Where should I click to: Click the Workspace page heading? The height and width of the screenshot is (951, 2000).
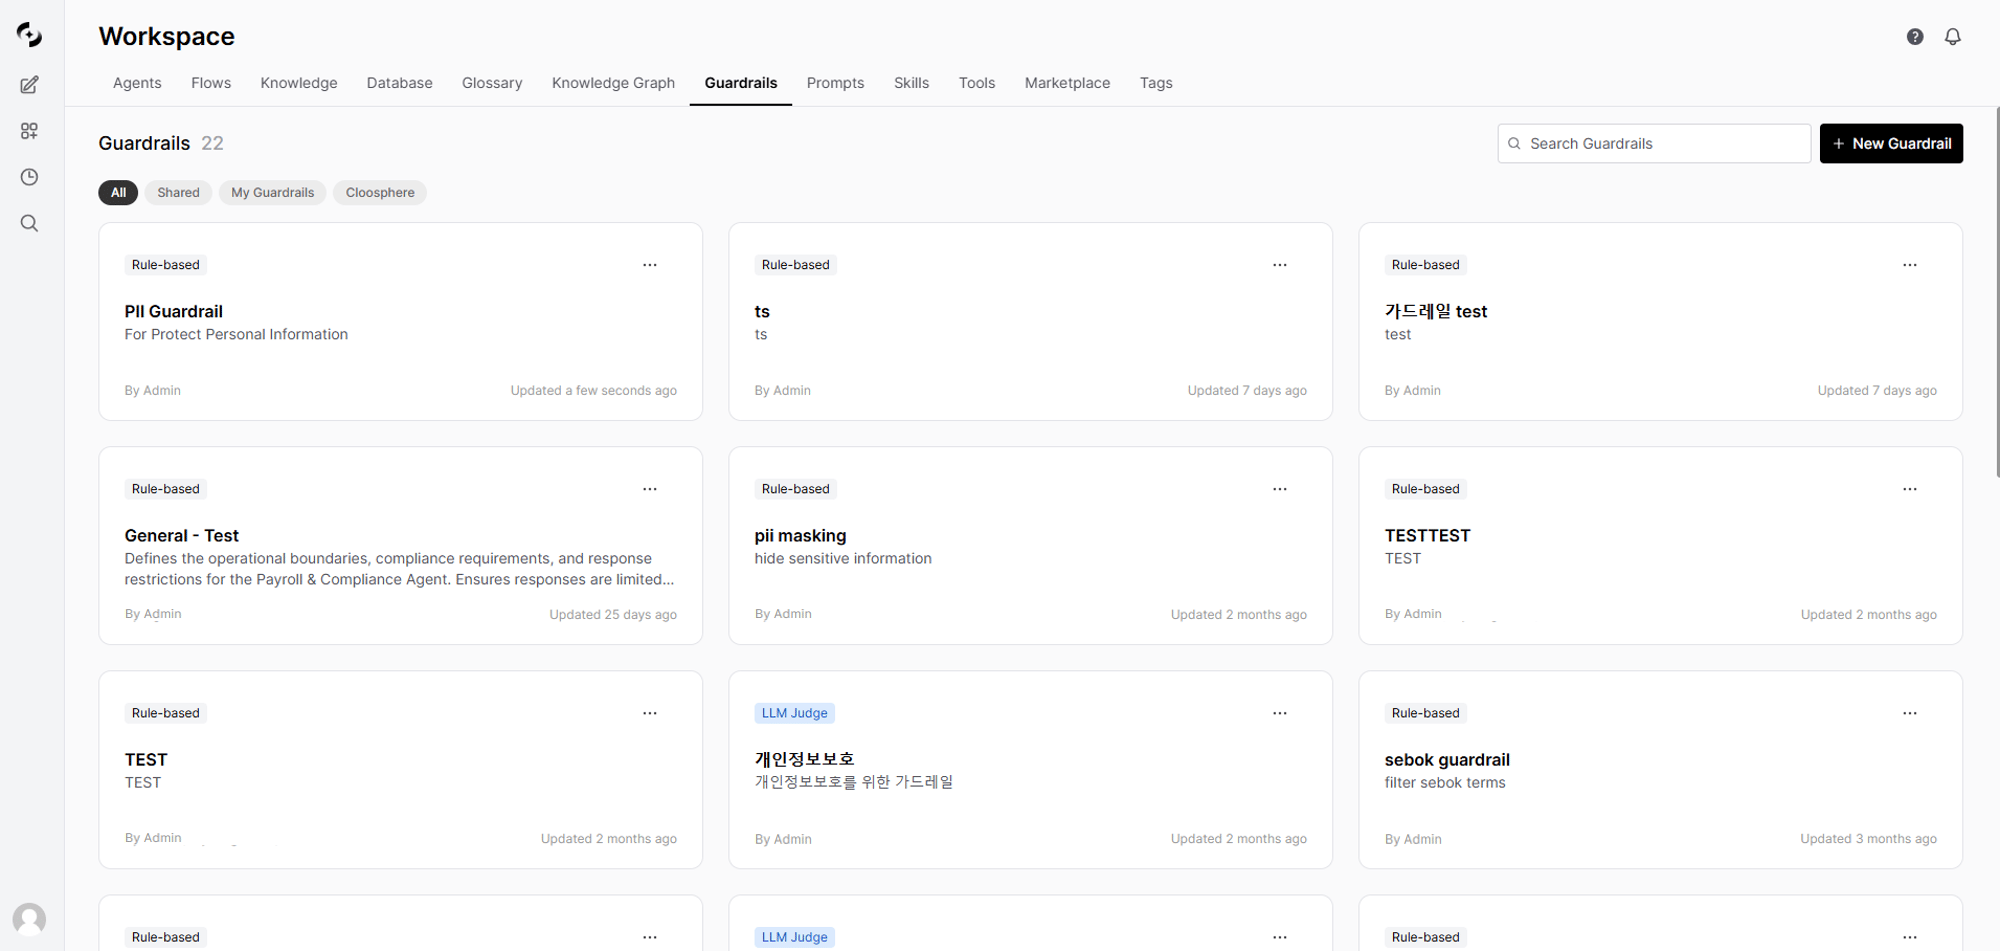pyautogui.click(x=167, y=37)
